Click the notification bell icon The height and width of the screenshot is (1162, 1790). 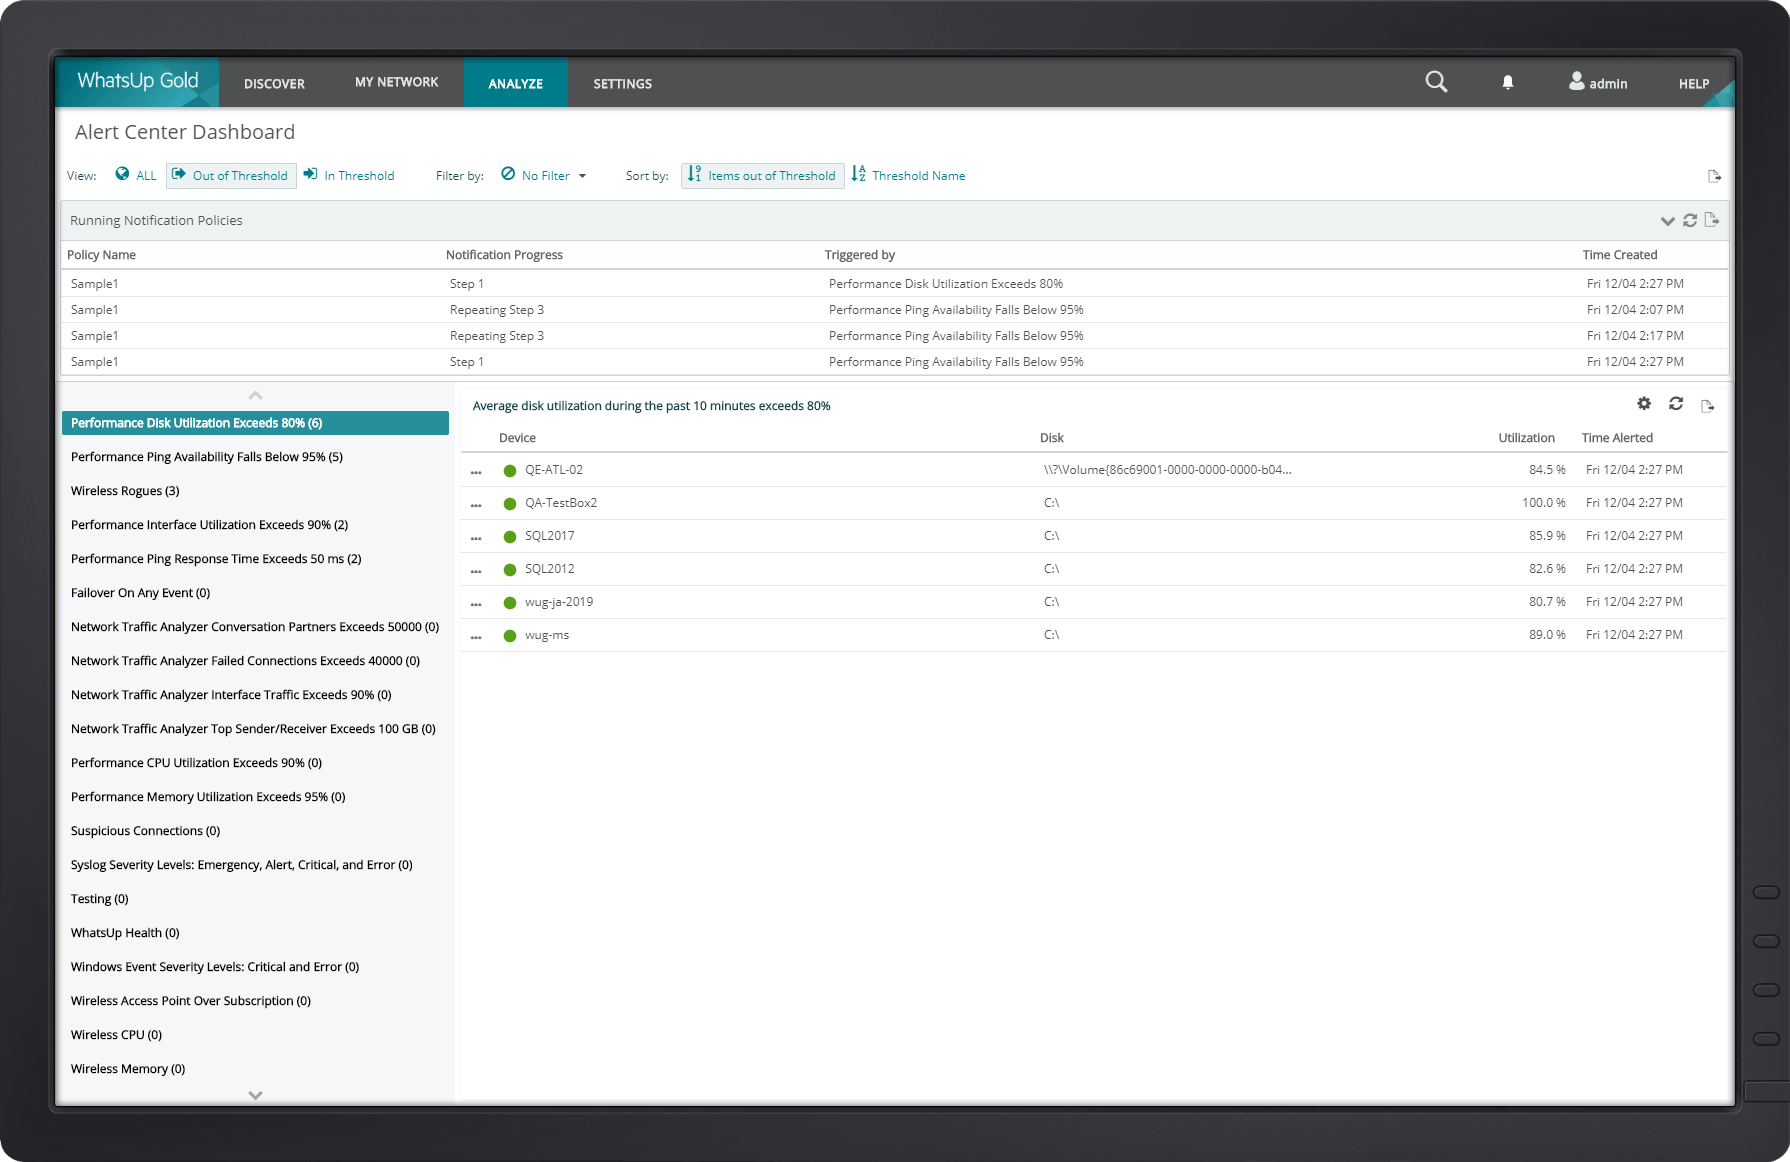tap(1508, 83)
